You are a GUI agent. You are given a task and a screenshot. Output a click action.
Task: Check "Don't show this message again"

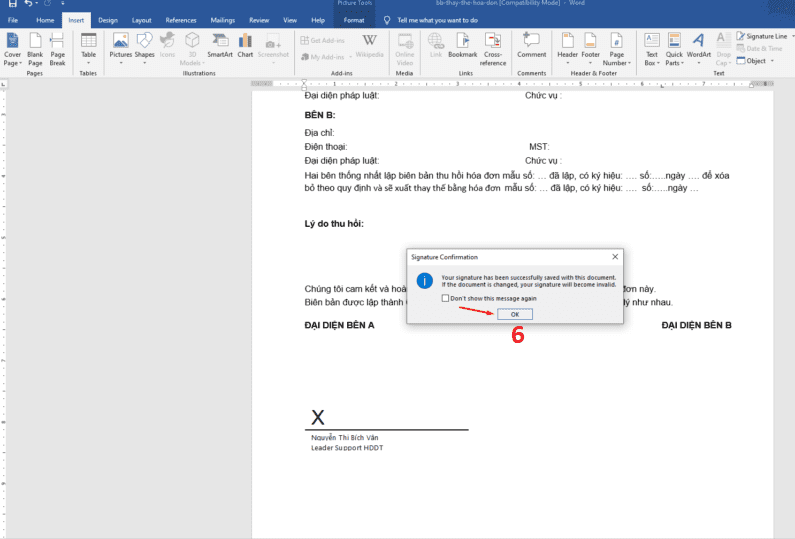[445, 298]
